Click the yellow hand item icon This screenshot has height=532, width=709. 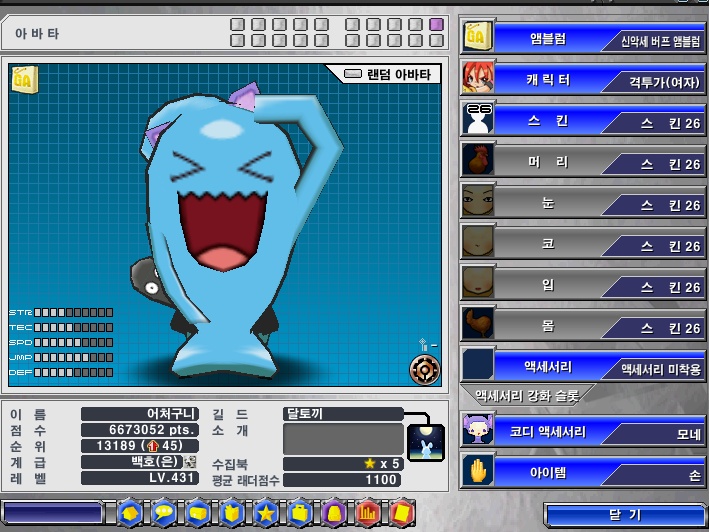pyautogui.click(x=478, y=471)
